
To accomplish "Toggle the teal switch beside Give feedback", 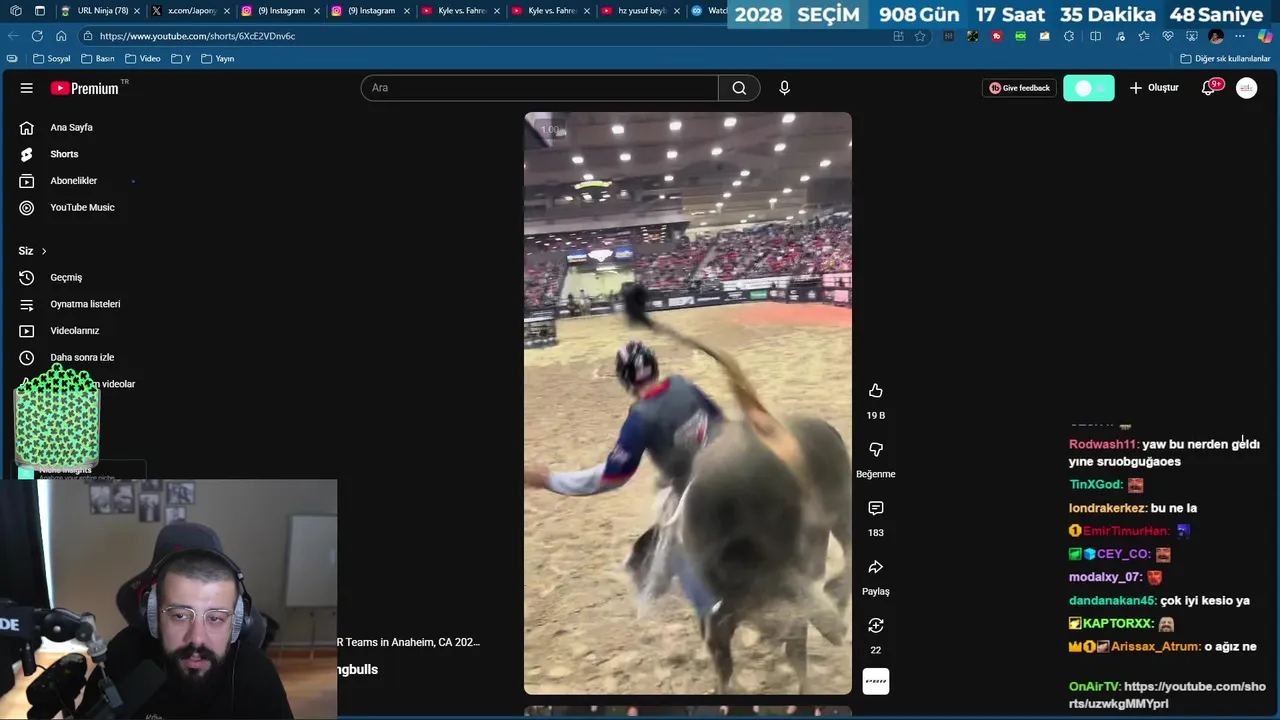I will (x=1088, y=88).
